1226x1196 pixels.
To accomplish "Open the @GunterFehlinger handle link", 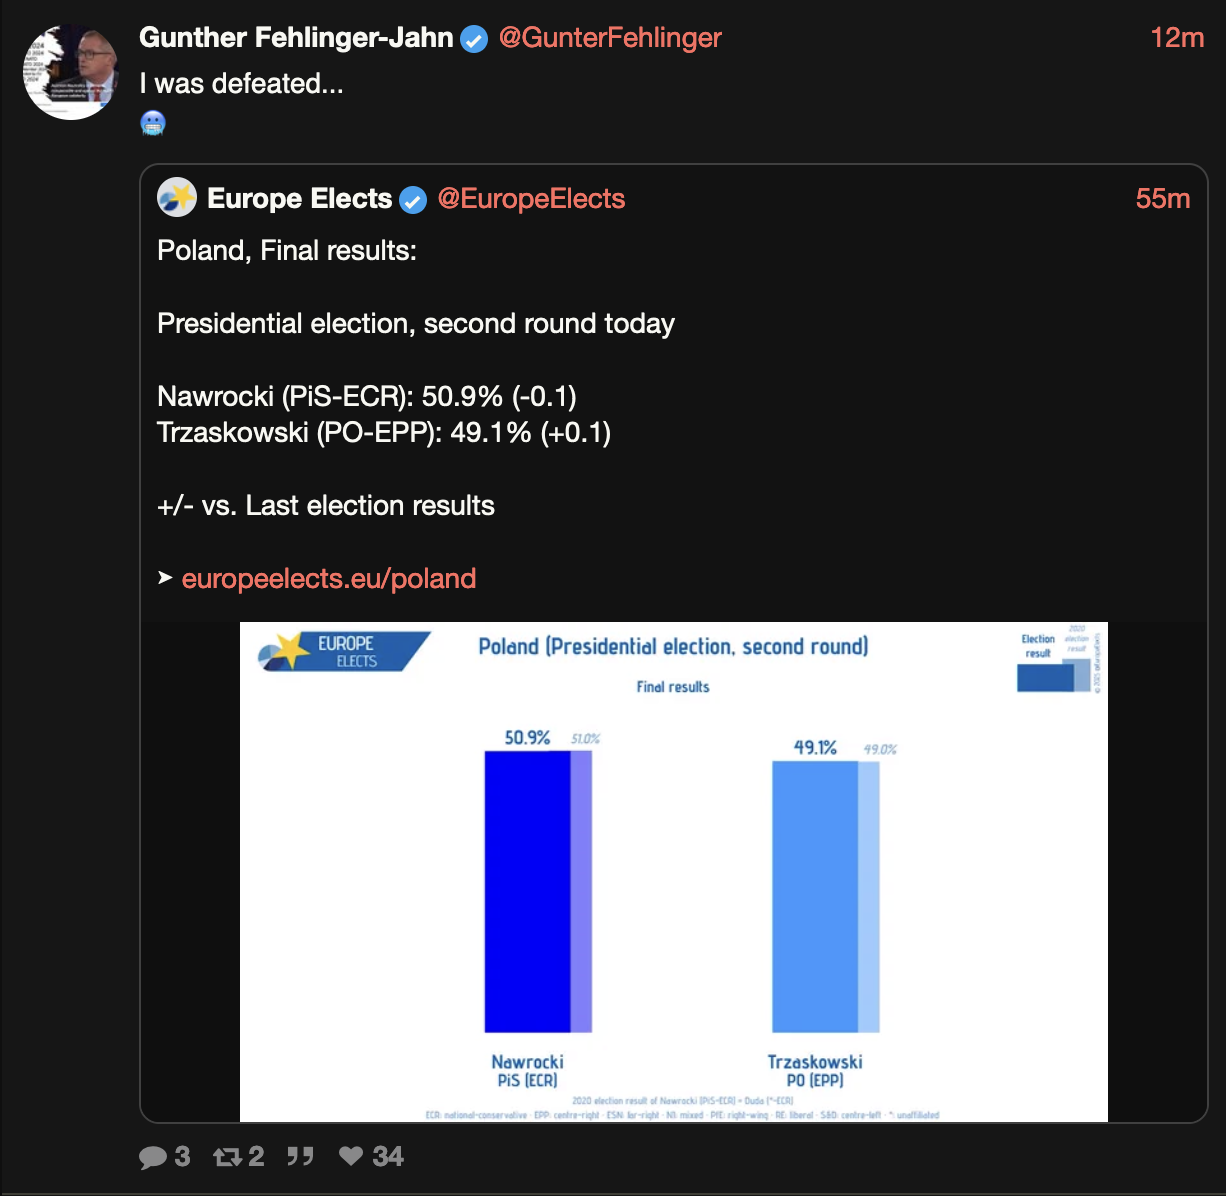I will coord(610,38).
